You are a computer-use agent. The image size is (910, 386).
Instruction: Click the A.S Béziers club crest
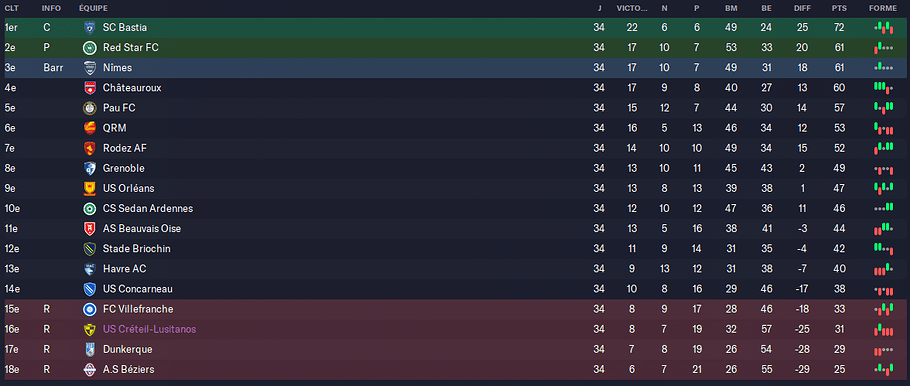click(89, 370)
